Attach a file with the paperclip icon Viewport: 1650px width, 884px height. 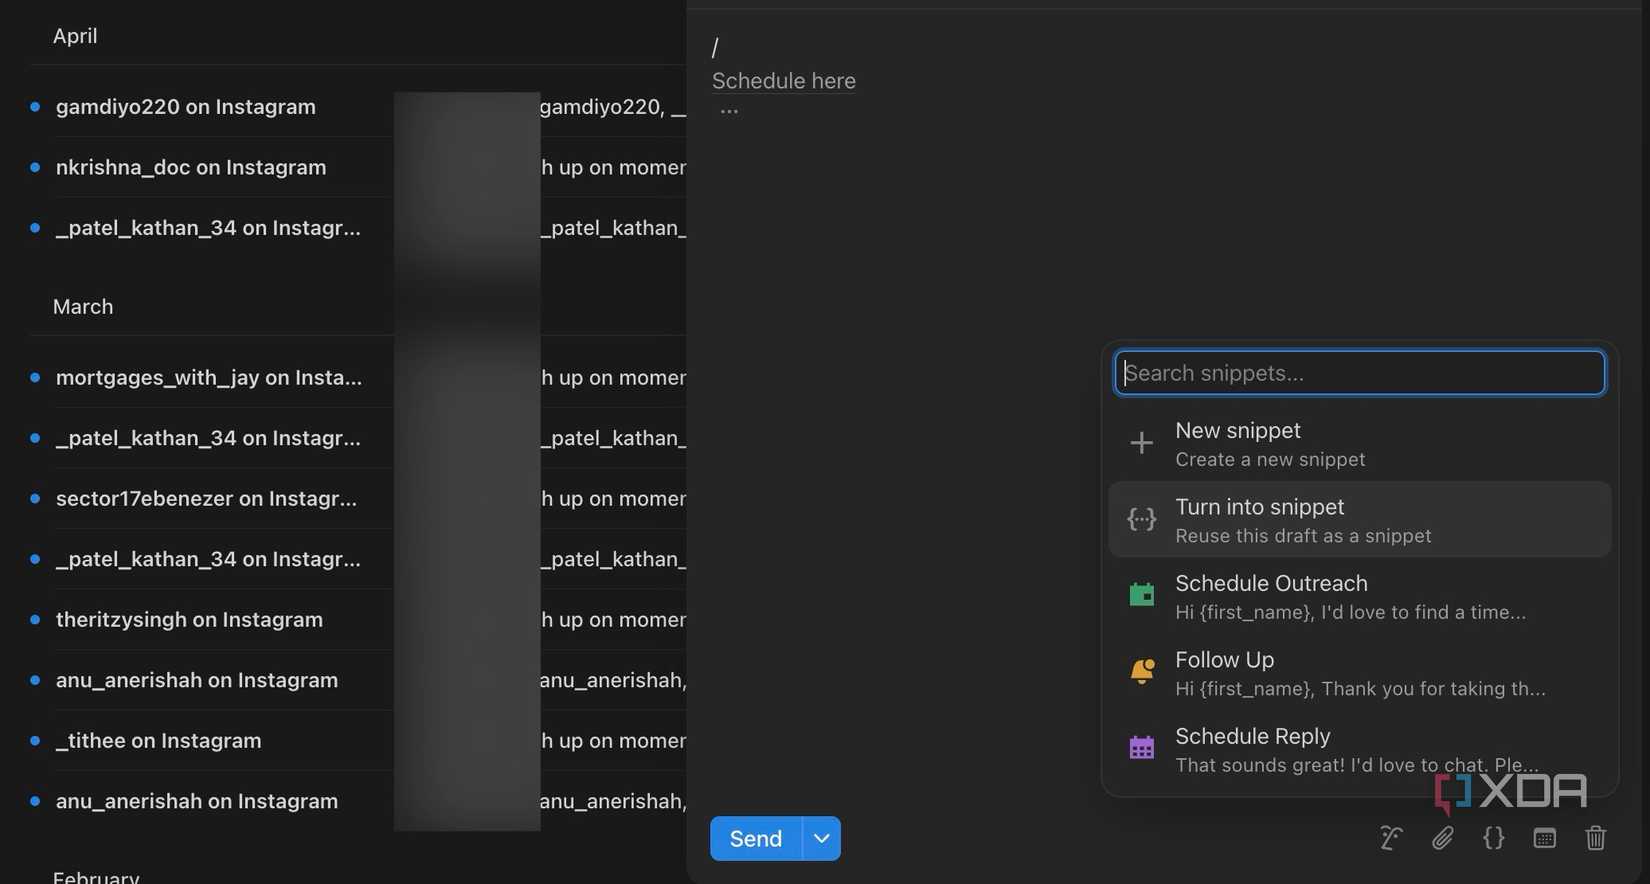point(1442,838)
